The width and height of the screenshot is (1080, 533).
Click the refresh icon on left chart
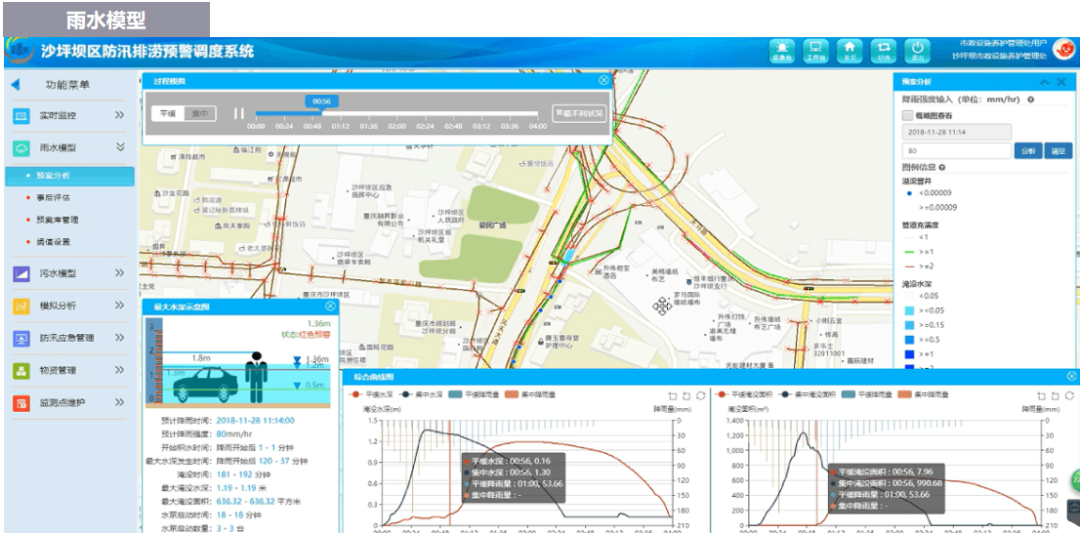(x=699, y=397)
